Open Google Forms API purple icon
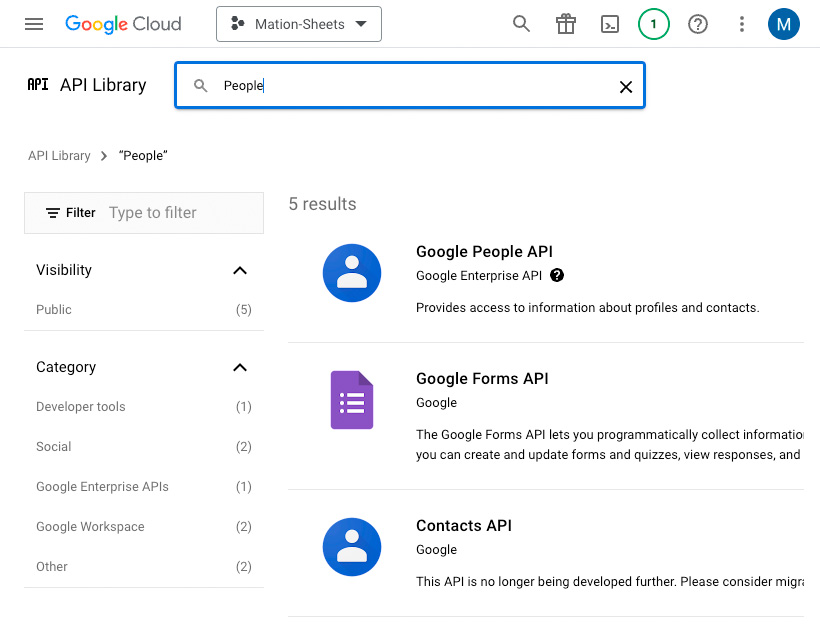The width and height of the screenshot is (820, 638). 352,400
